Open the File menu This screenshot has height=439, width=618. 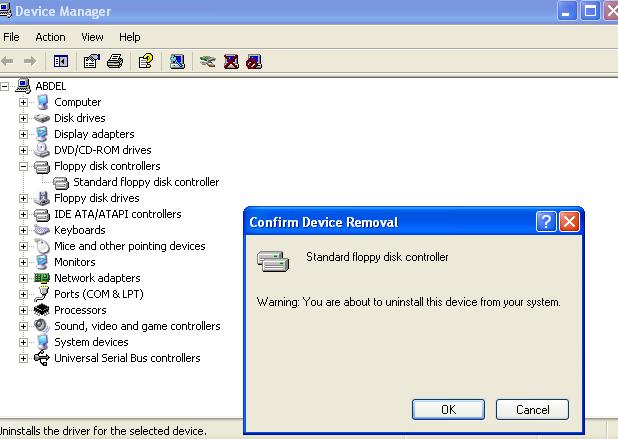tap(11, 37)
